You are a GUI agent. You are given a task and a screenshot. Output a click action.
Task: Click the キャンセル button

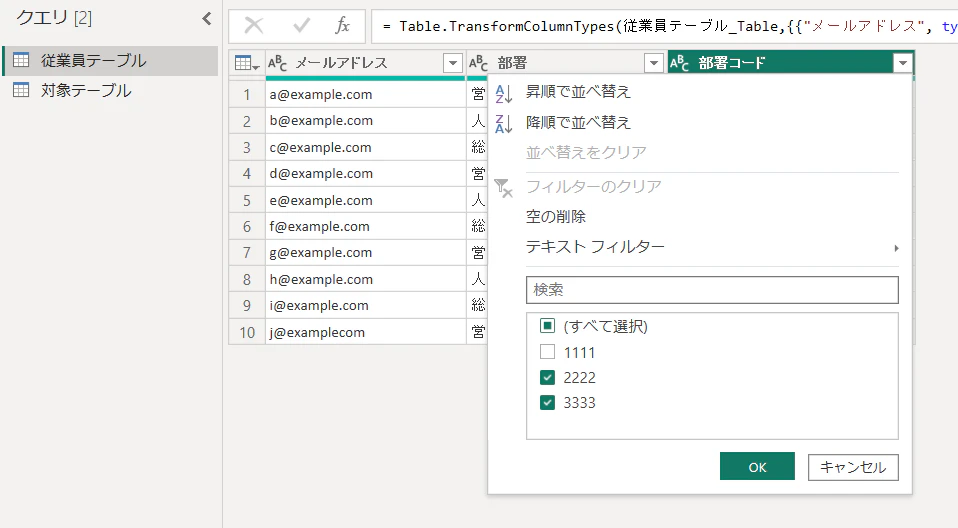click(x=853, y=467)
